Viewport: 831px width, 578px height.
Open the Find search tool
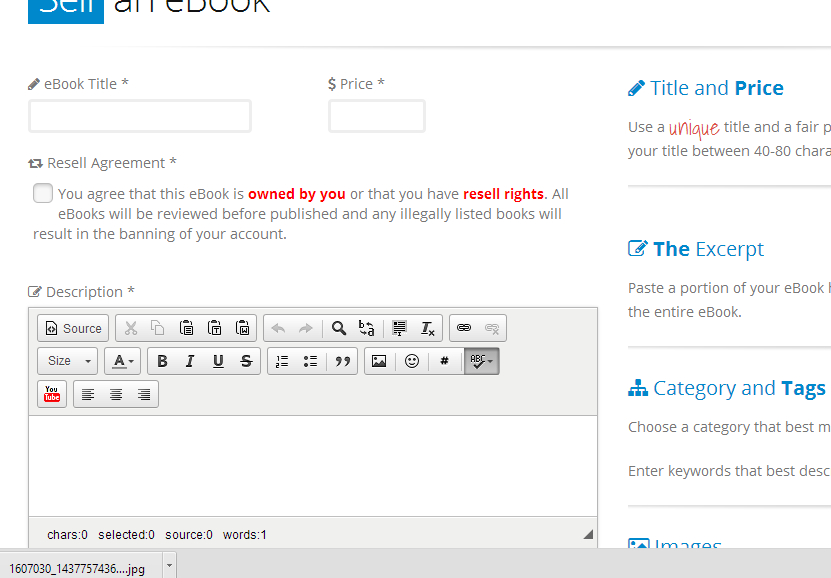(x=339, y=328)
